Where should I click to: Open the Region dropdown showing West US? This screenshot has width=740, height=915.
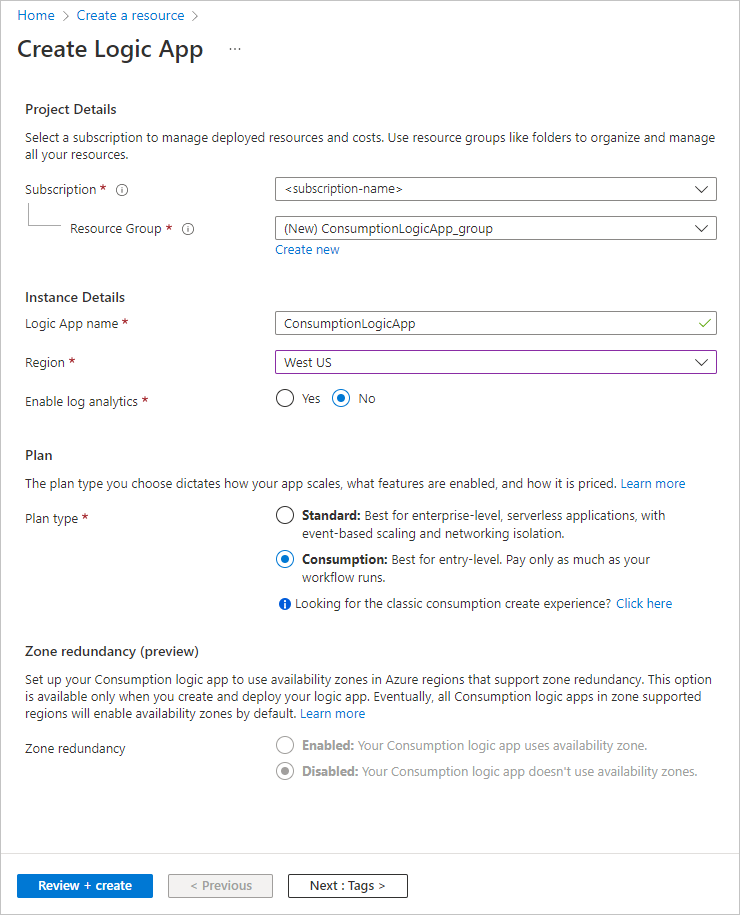coord(495,362)
